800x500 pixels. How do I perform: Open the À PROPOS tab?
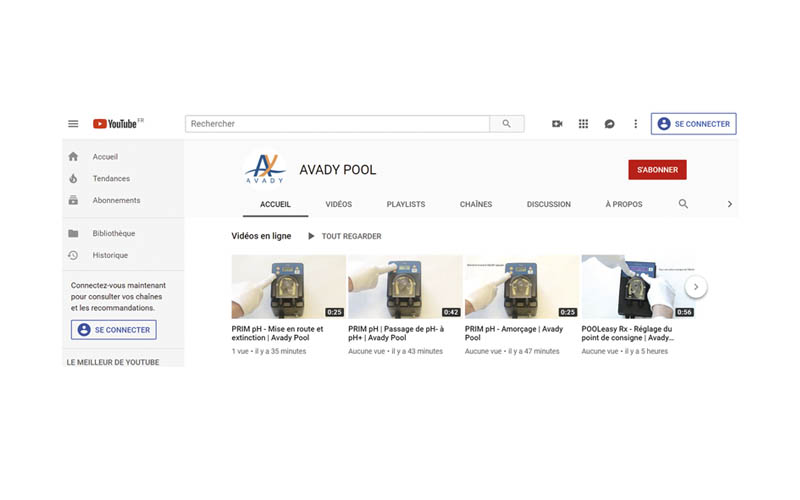click(624, 204)
